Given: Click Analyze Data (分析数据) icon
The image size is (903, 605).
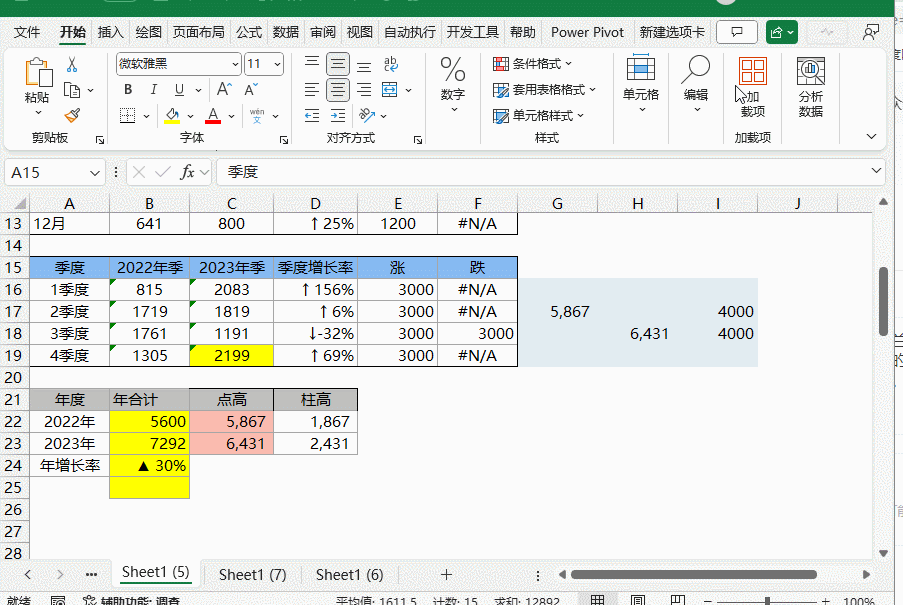Looking at the screenshot, I should (x=810, y=87).
